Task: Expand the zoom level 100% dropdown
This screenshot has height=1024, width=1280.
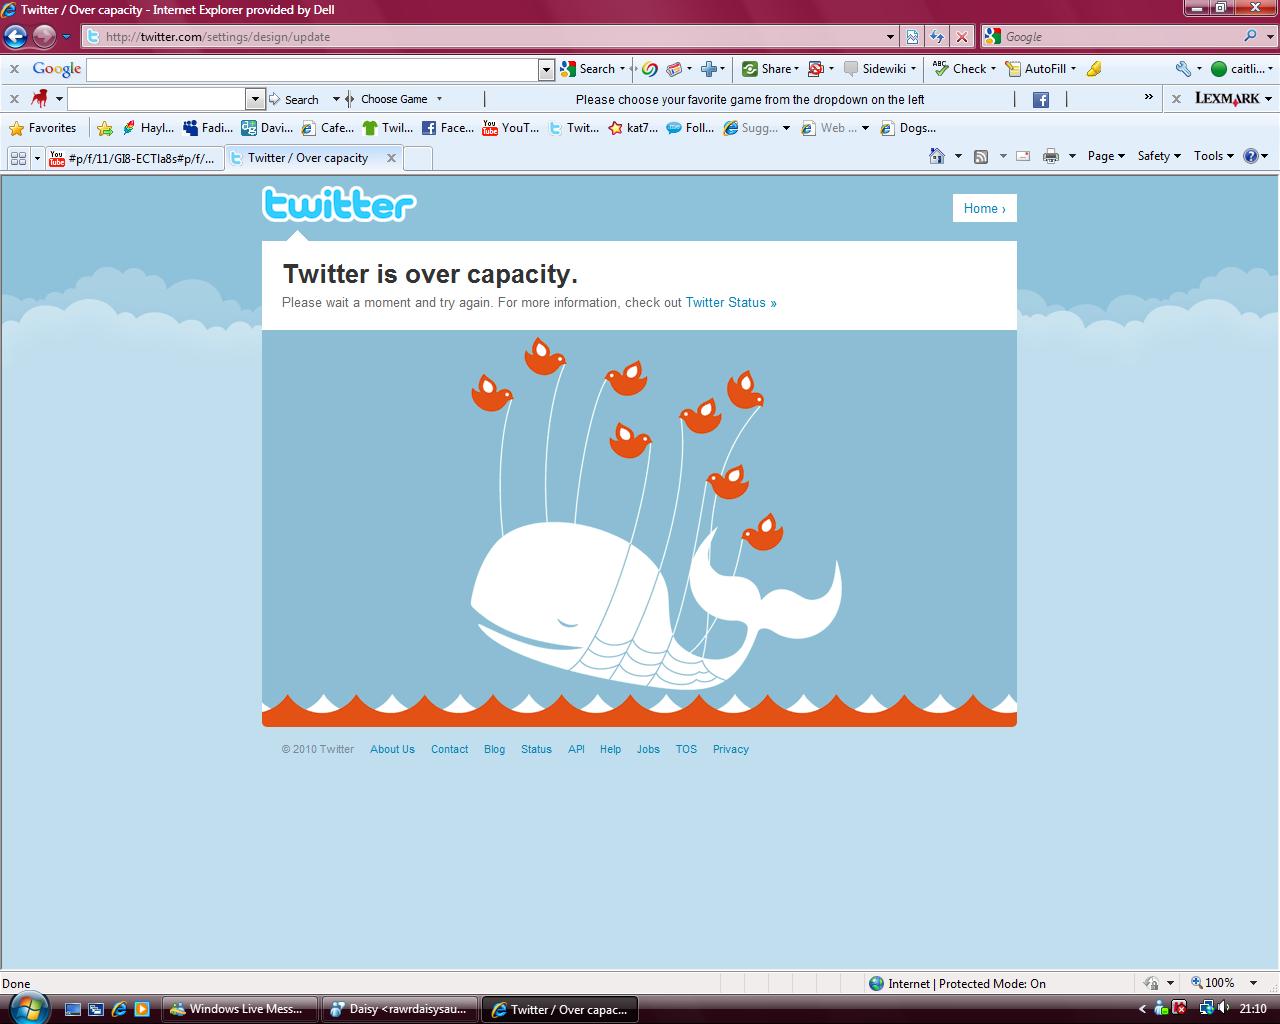Action: pyautogui.click(x=1255, y=983)
